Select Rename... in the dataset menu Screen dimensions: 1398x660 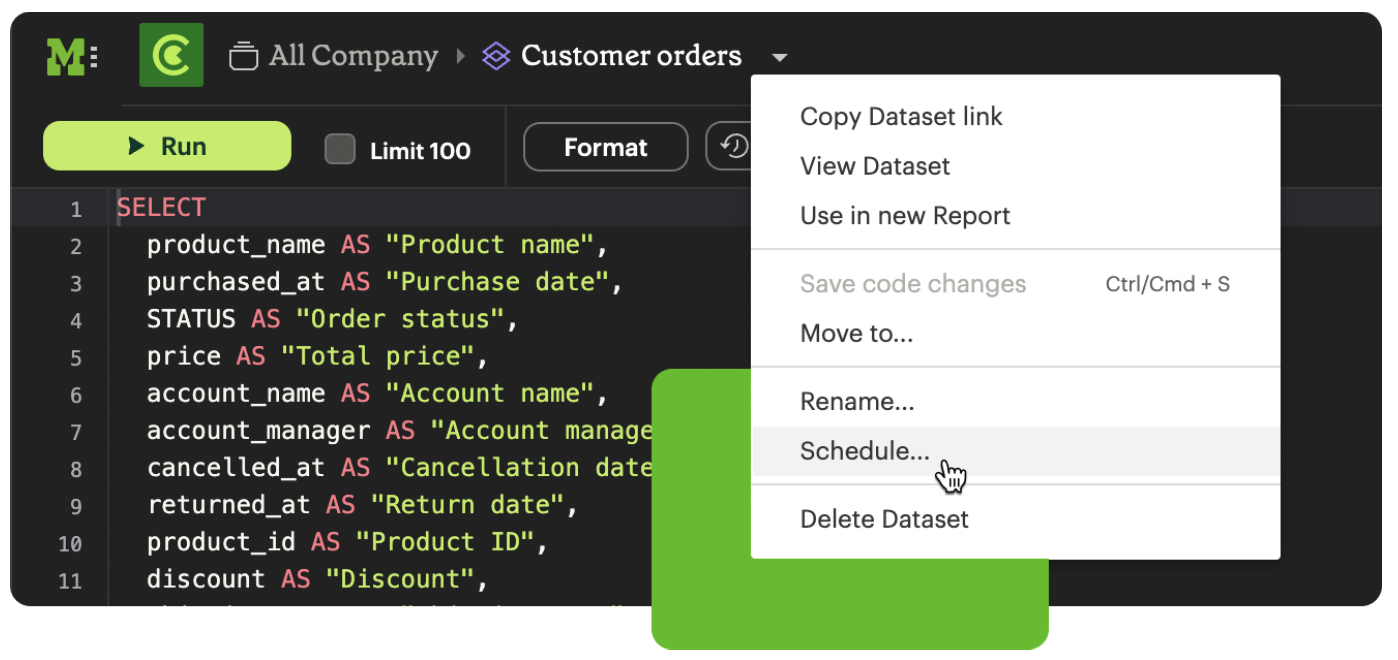pyautogui.click(x=857, y=402)
